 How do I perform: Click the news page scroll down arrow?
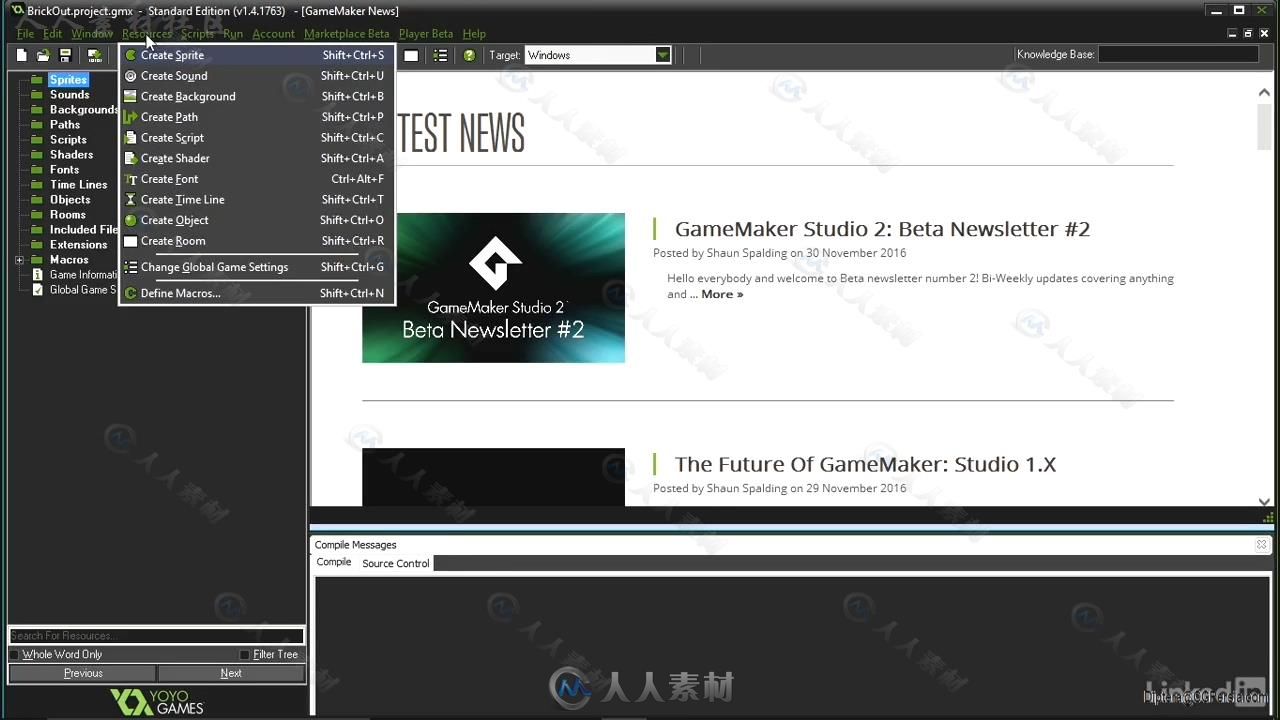pos(1264,502)
